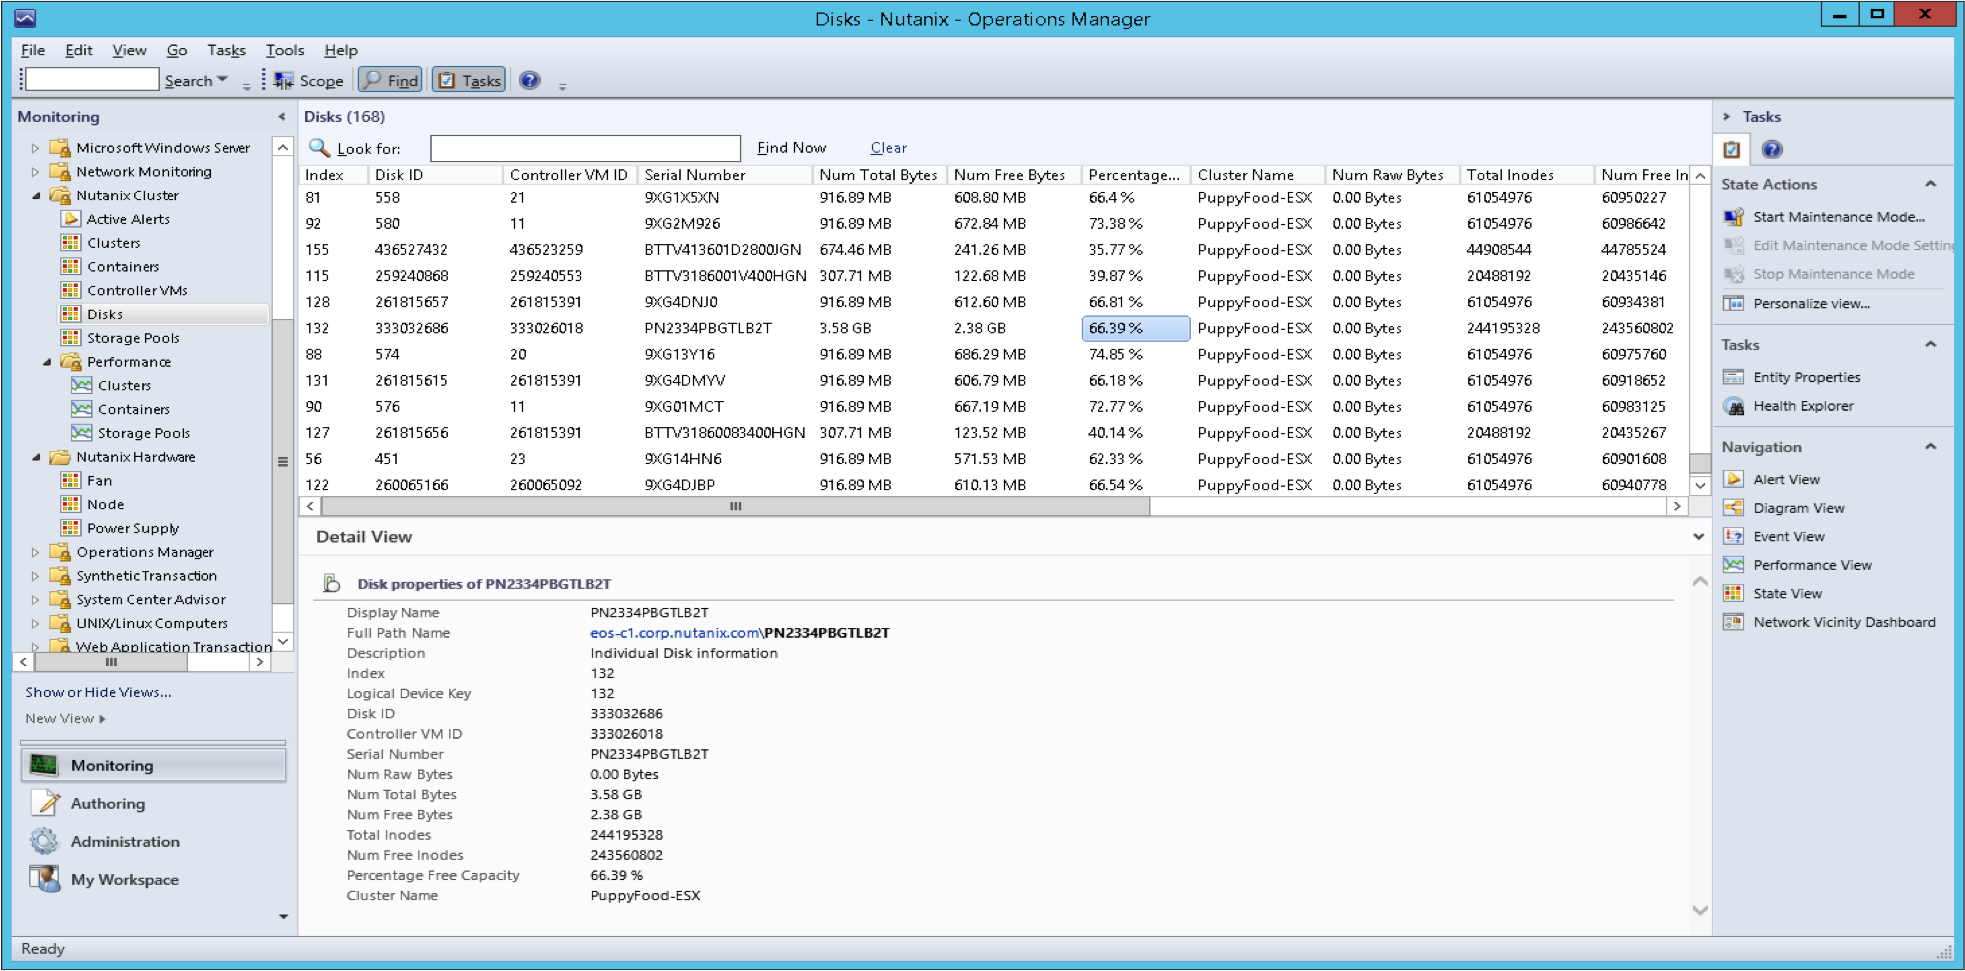The height and width of the screenshot is (971, 1965).
Task: Expand Microsoft Windows Server node
Action: 35,148
